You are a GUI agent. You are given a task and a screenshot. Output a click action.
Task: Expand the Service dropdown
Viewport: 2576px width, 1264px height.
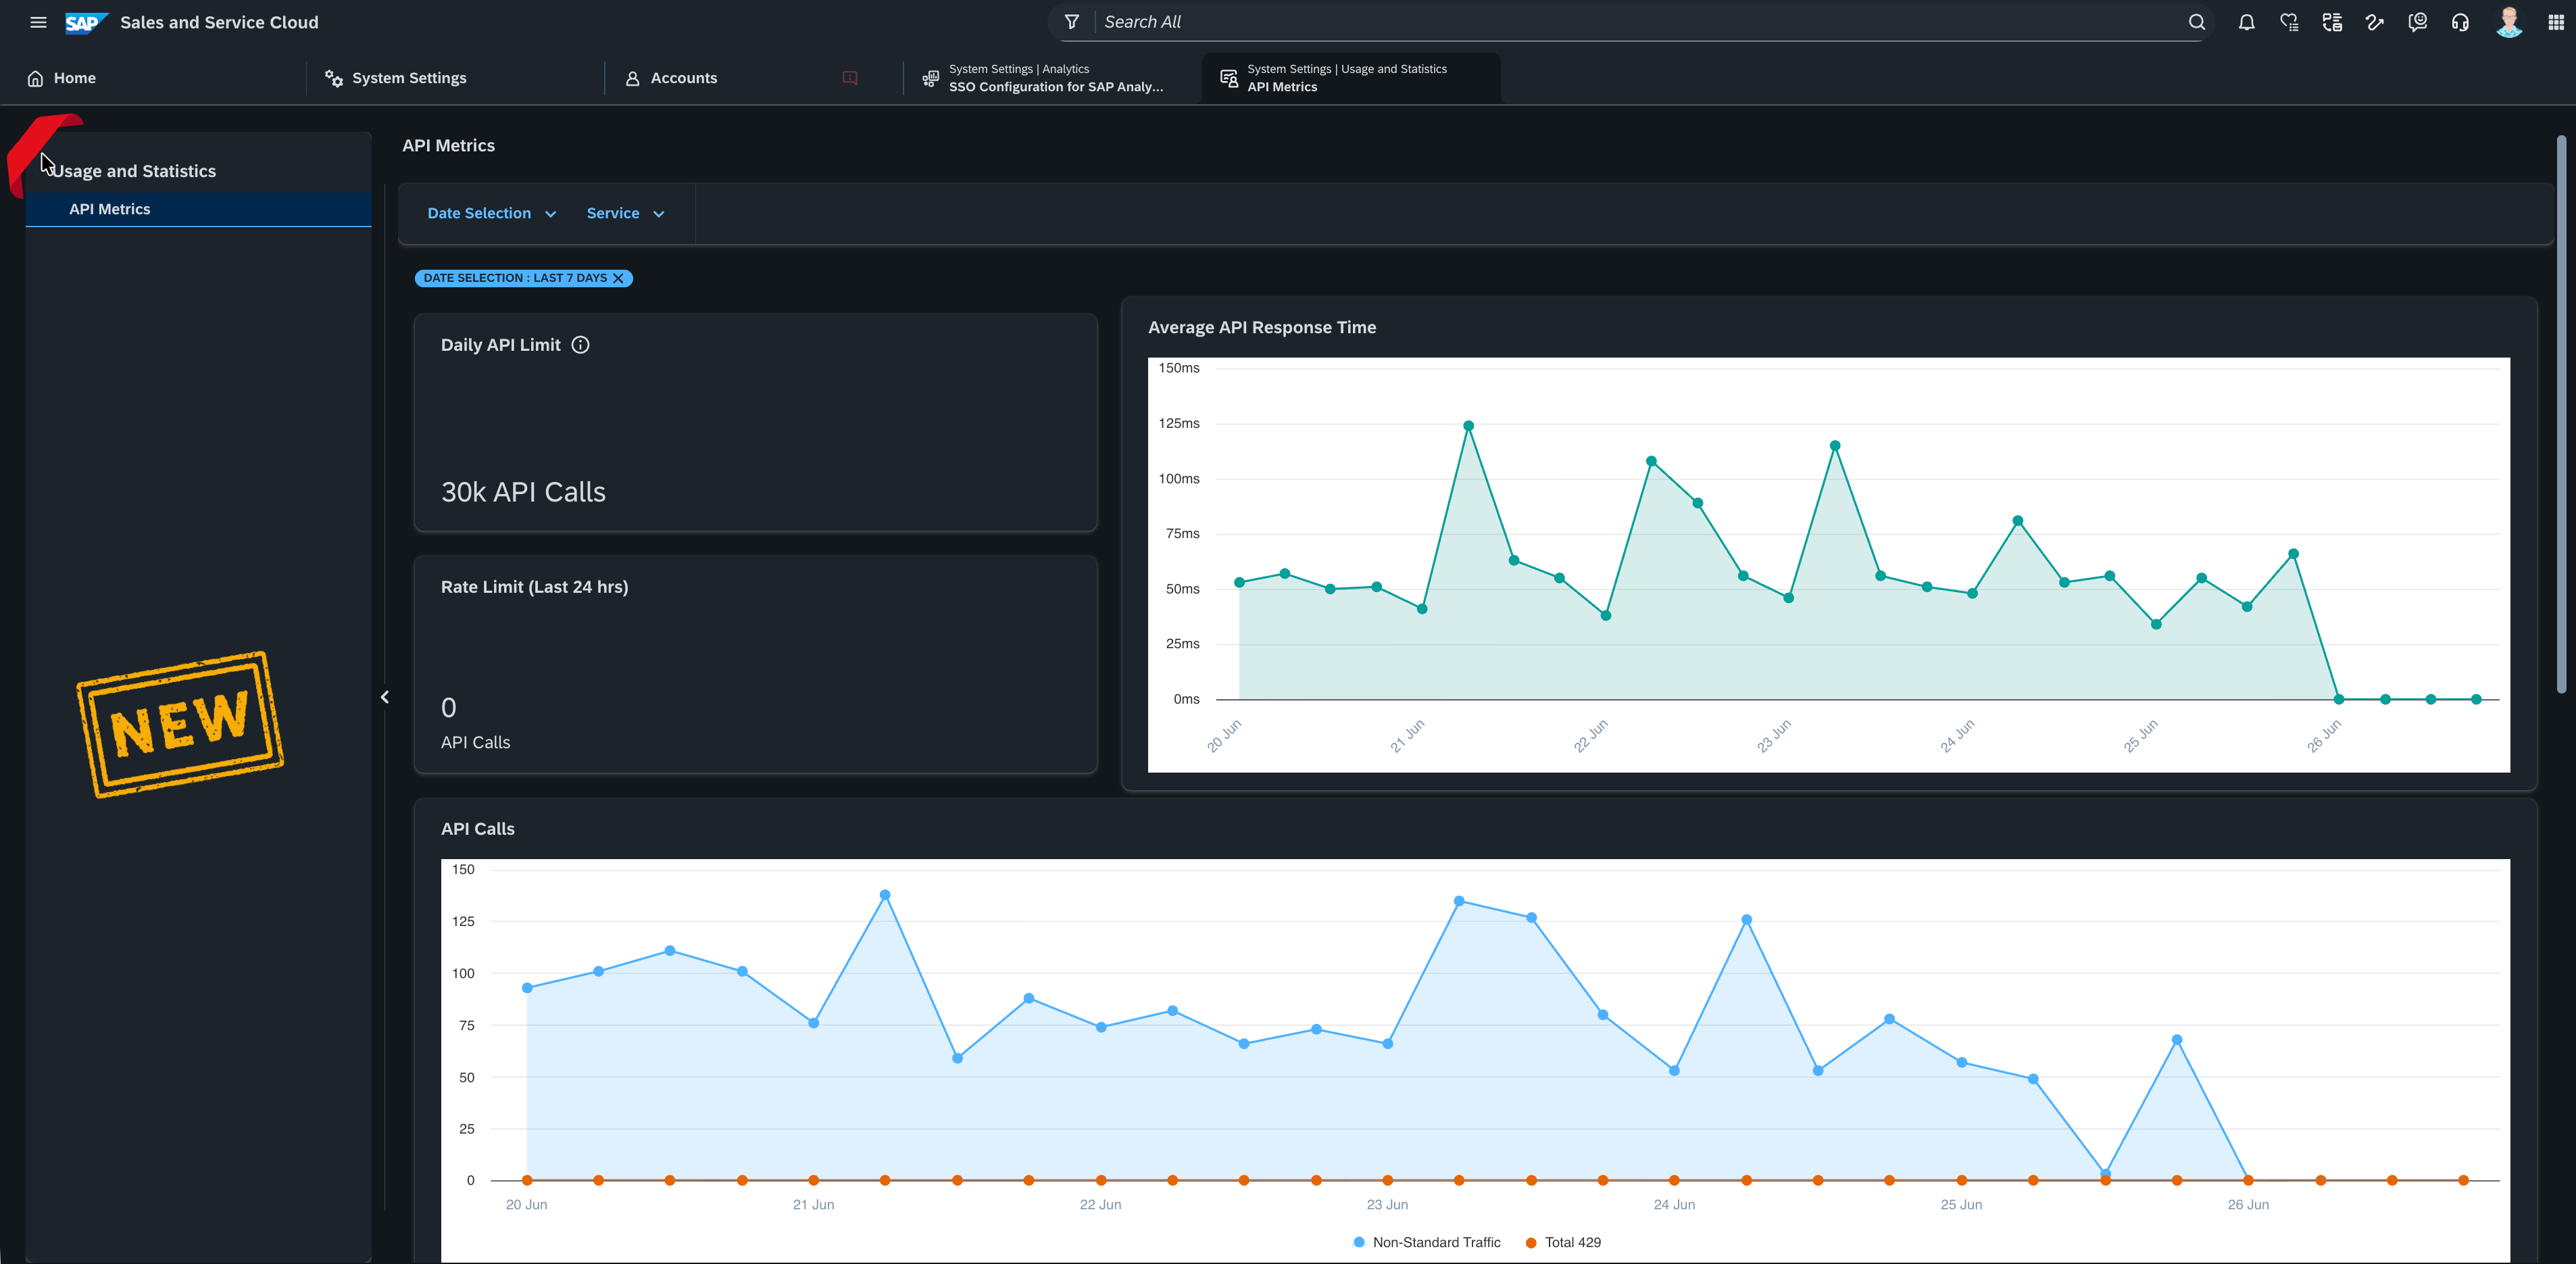click(x=625, y=214)
